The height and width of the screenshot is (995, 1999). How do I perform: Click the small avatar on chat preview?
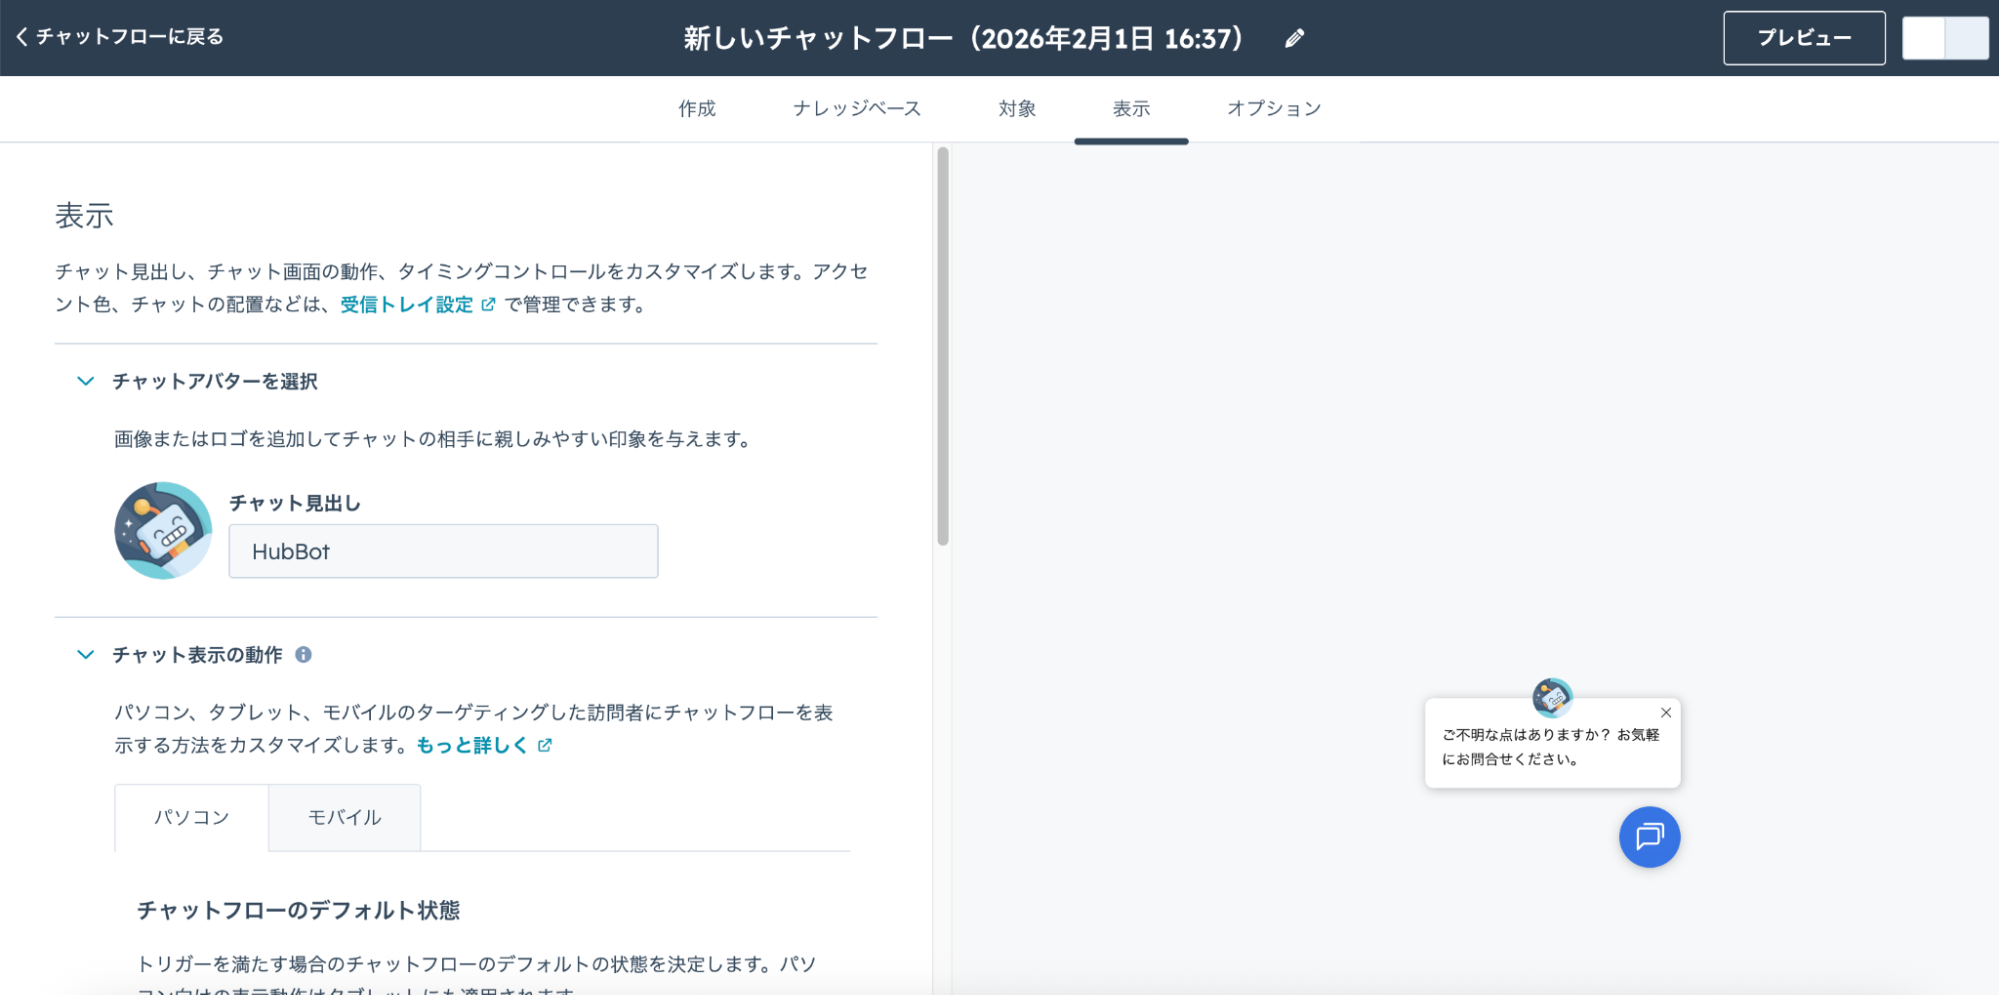click(x=1552, y=697)
